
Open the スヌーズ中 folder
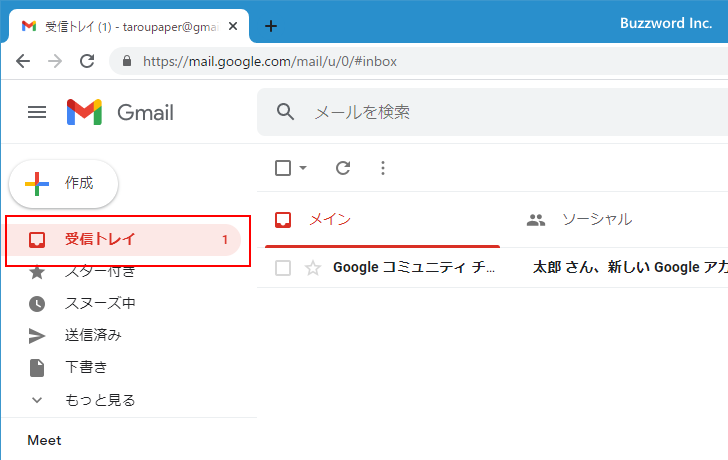coord(100,304)
